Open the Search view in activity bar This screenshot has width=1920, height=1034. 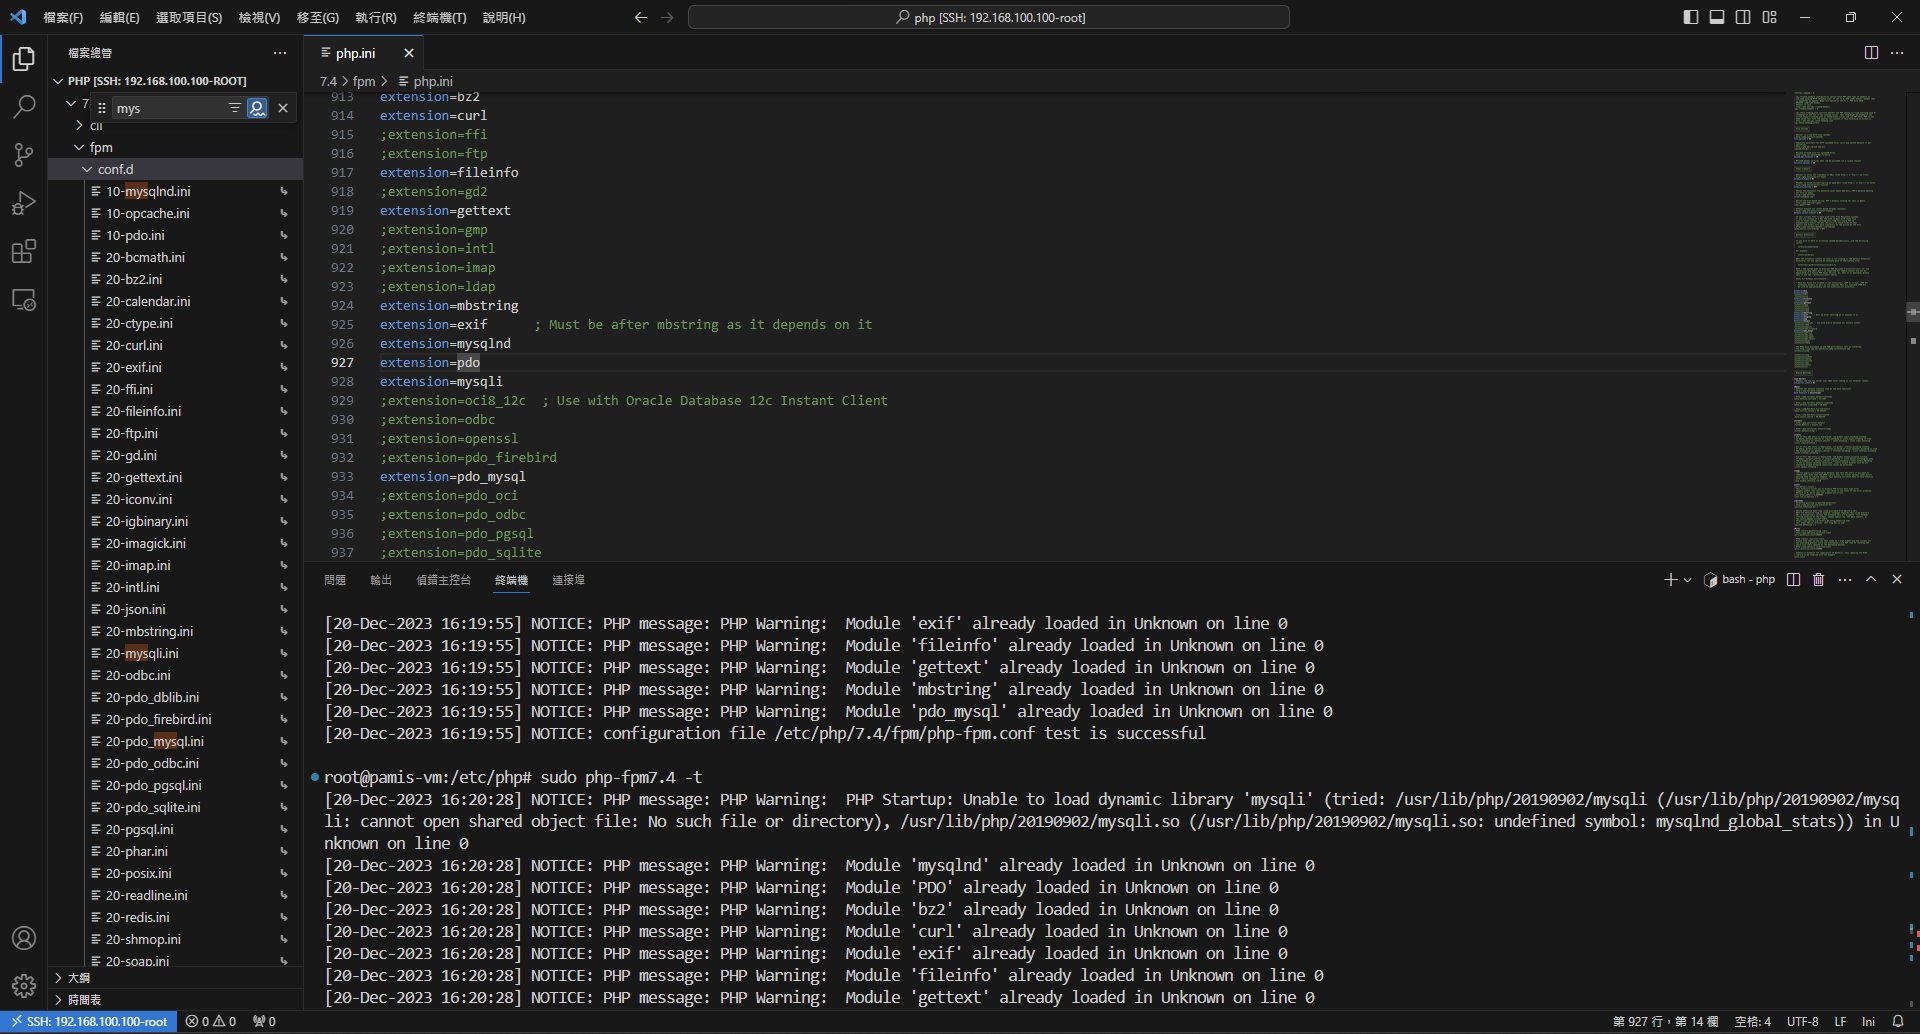(24, 107)
